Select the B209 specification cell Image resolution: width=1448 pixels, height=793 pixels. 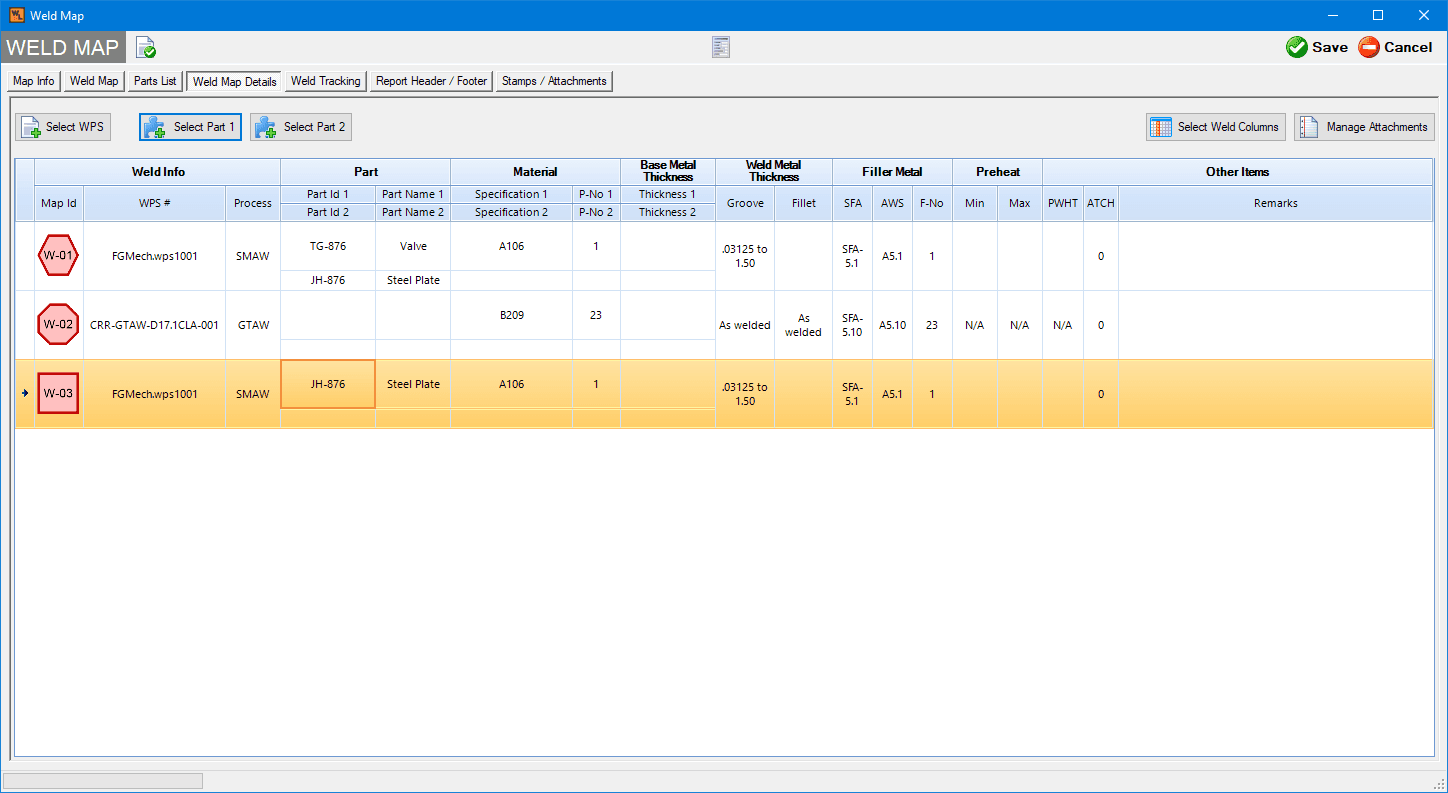pyautogui.click(x=511, y=315)
